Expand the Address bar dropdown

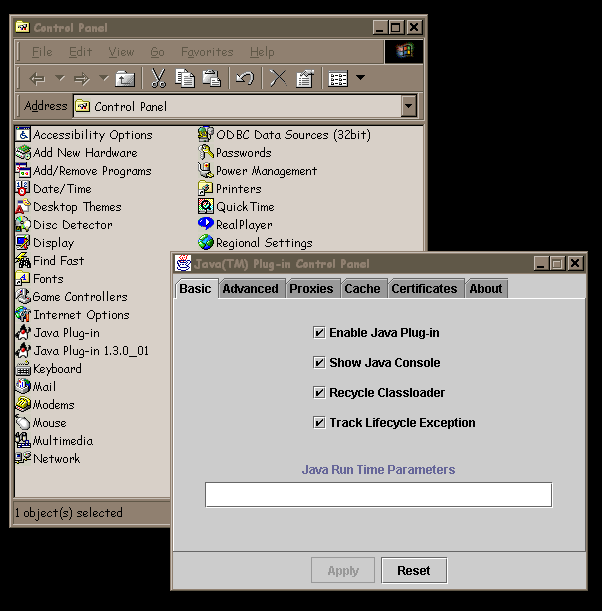(409, 106)
